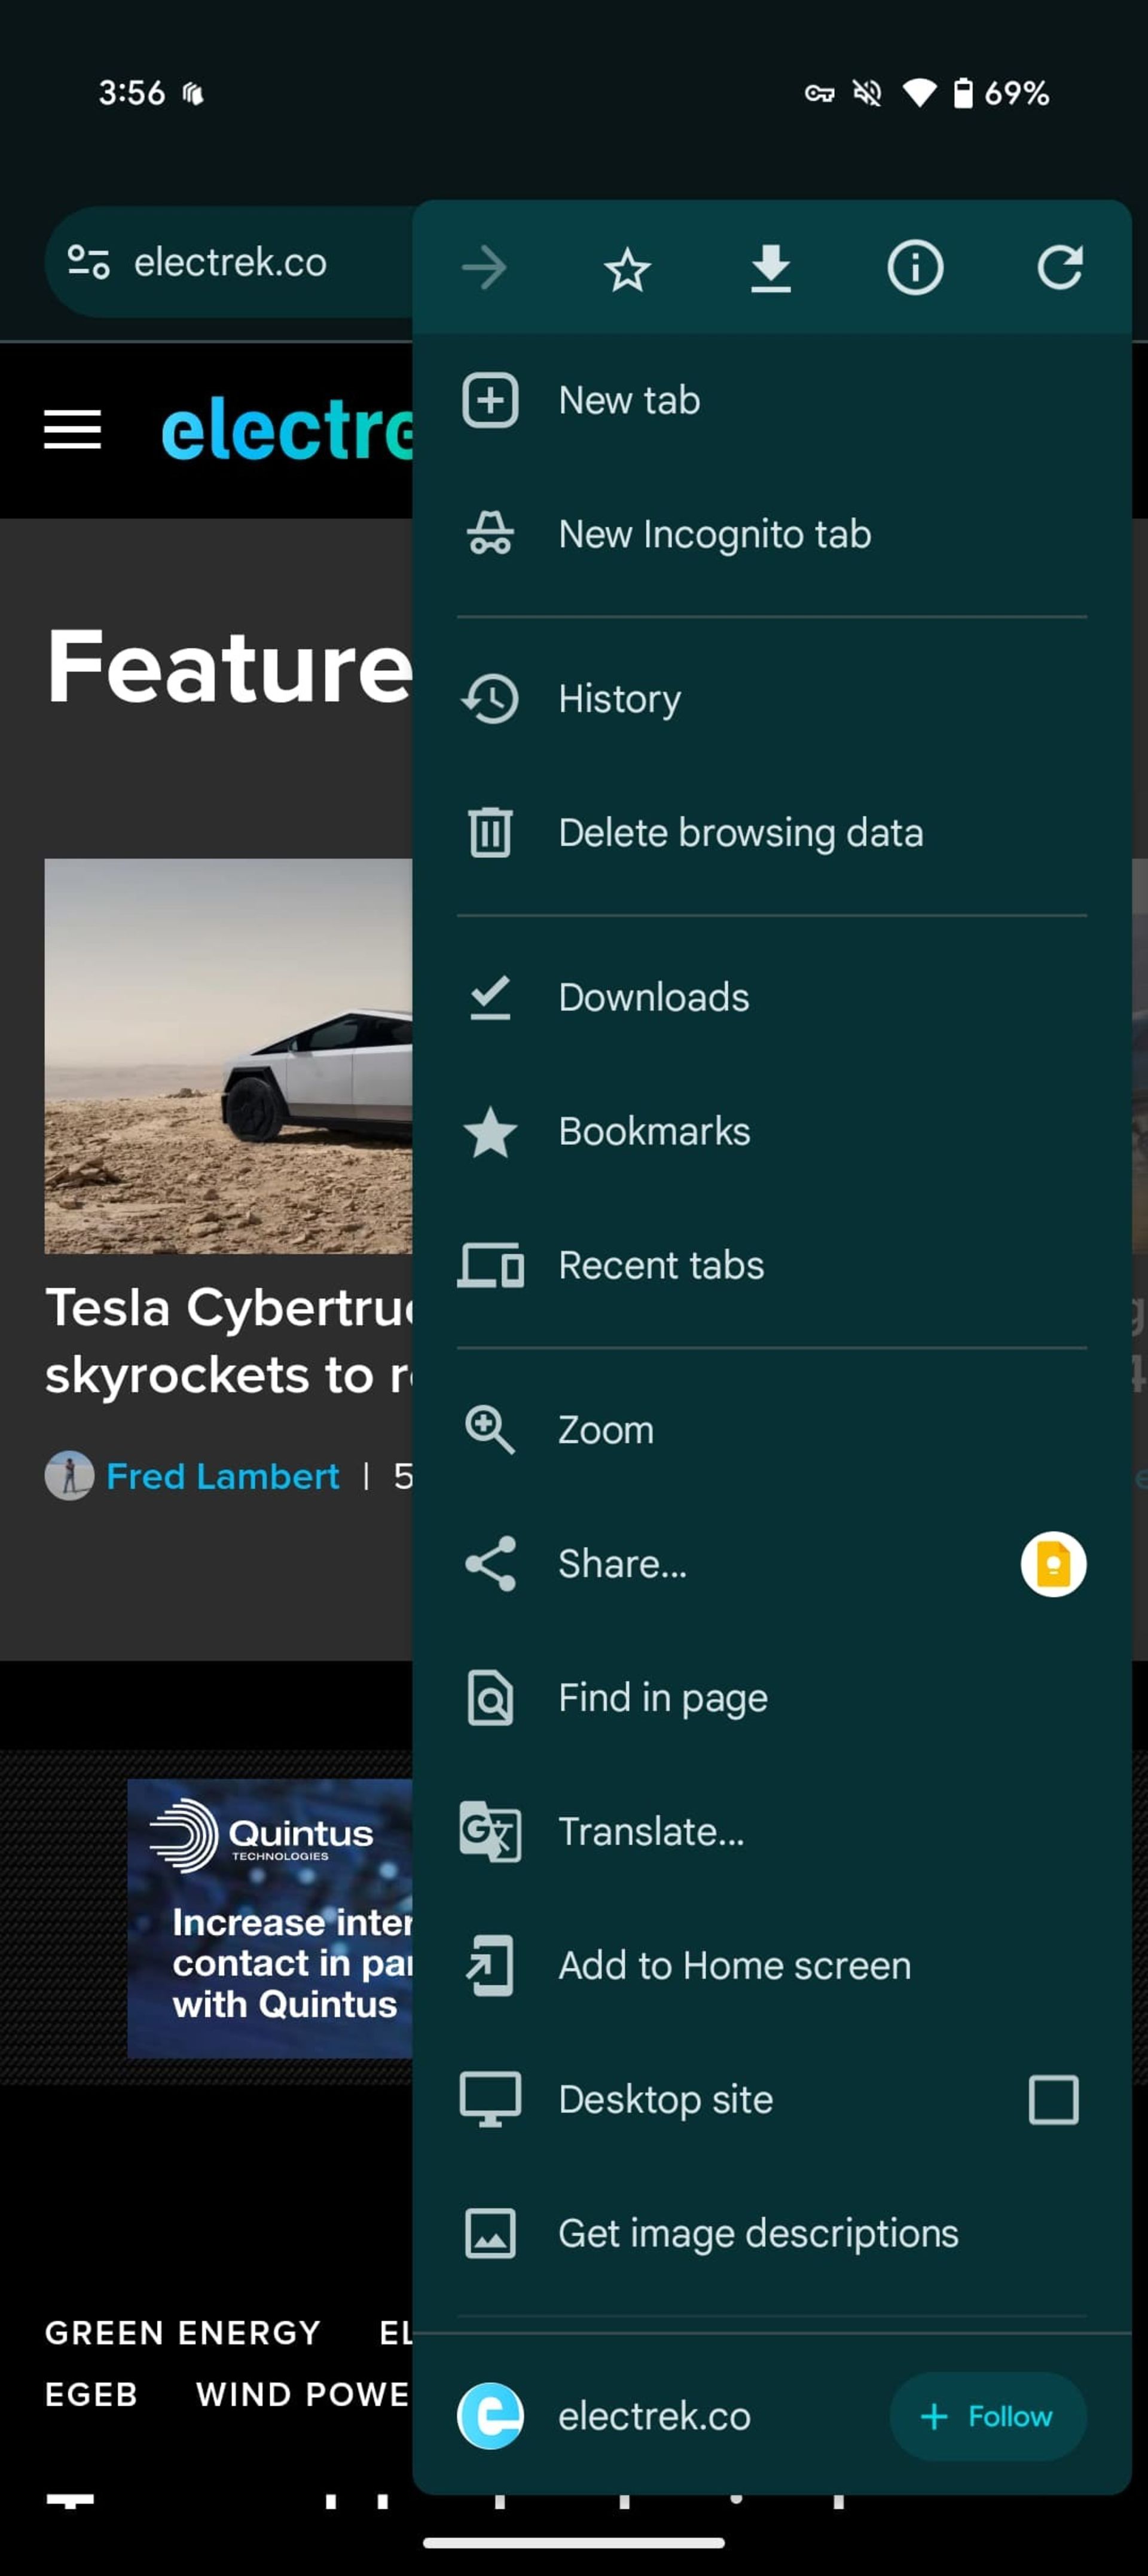Screen dimensions: 1148x2576
Task: Tap the GREEN ENERGY category link
Action: tap(182, 2332)
